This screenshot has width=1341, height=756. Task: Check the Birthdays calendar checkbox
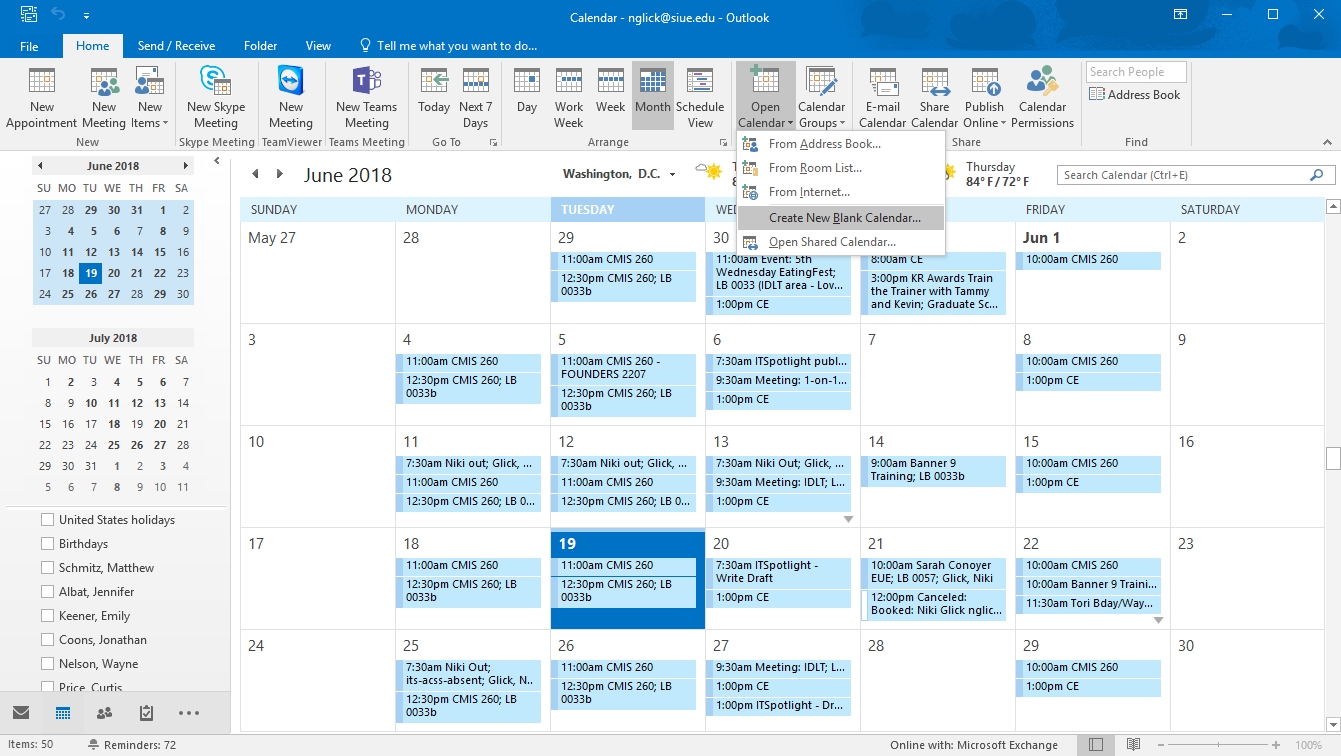[47, 544]
